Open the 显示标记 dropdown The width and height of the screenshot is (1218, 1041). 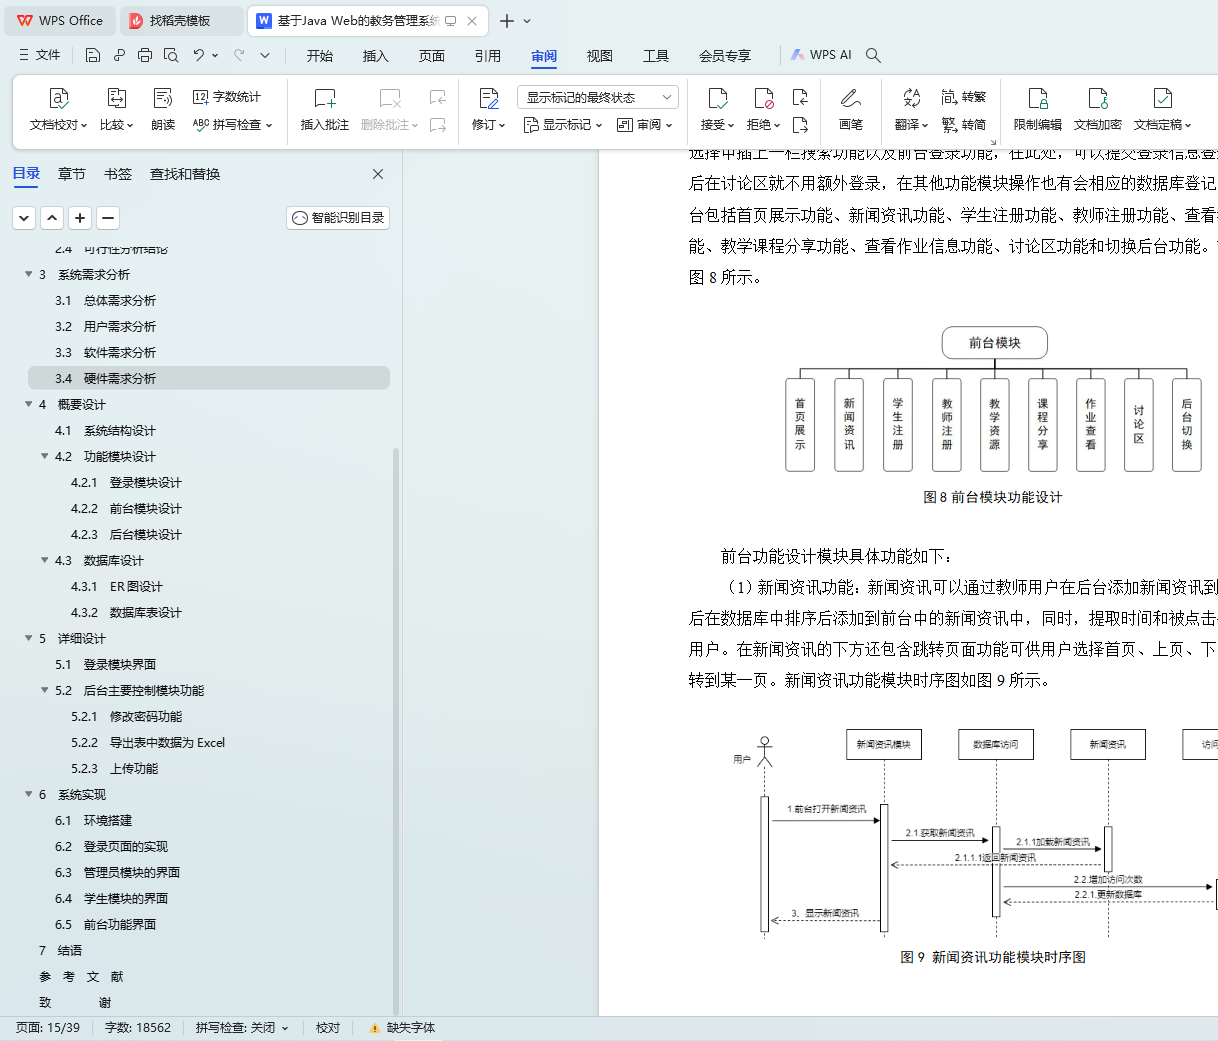point(564,125)
